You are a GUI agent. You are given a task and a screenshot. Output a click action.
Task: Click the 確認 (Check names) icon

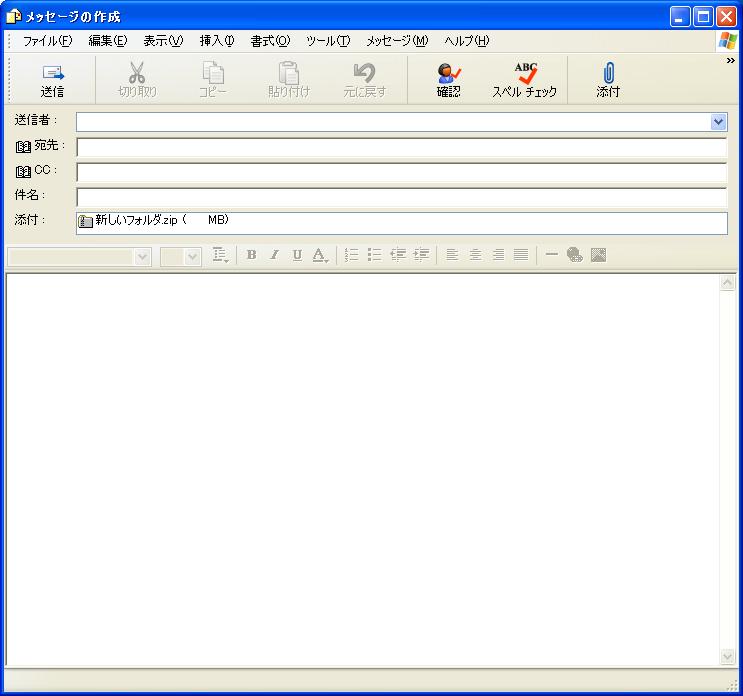click(x=448, y=72)
